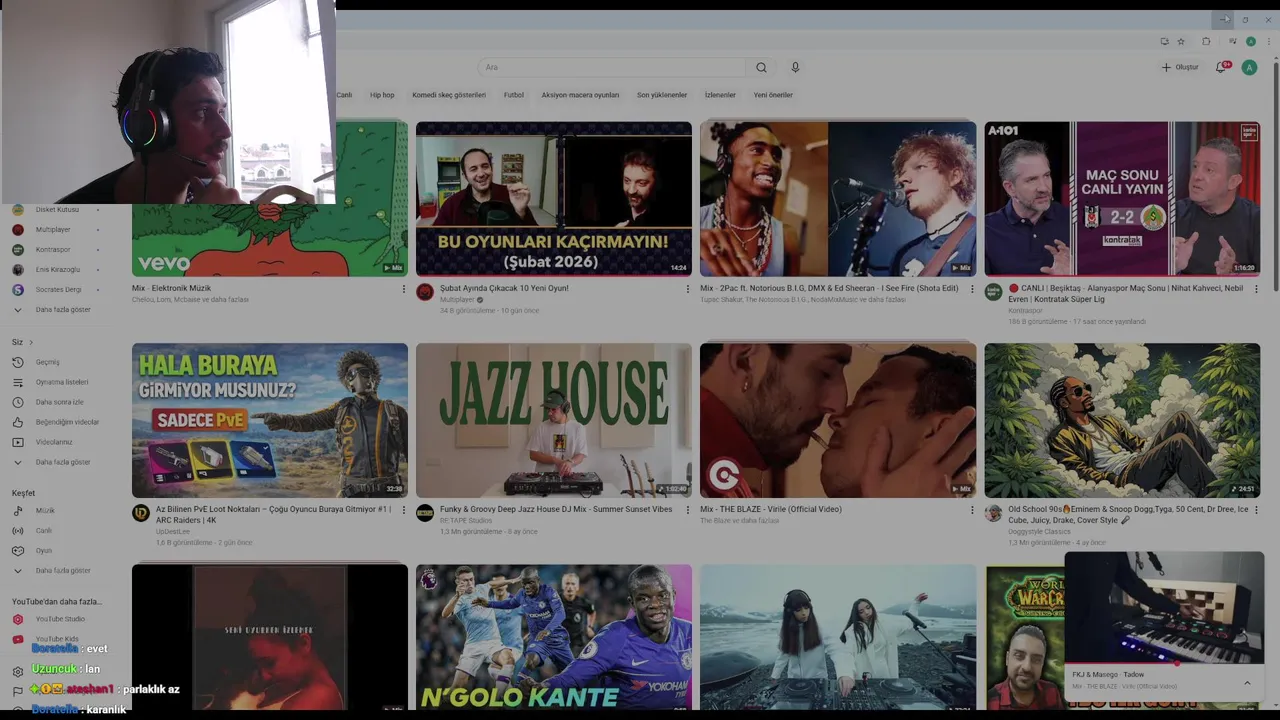Activate voice search microphone icon
This screenshot has width=1280, height=720.
(x=795, y=67)
